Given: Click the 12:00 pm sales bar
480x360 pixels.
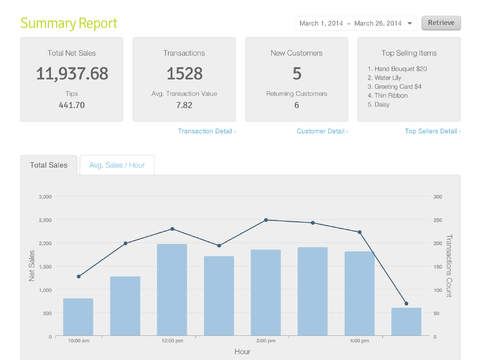Looking at the screenshot, I should pos(172,290).
